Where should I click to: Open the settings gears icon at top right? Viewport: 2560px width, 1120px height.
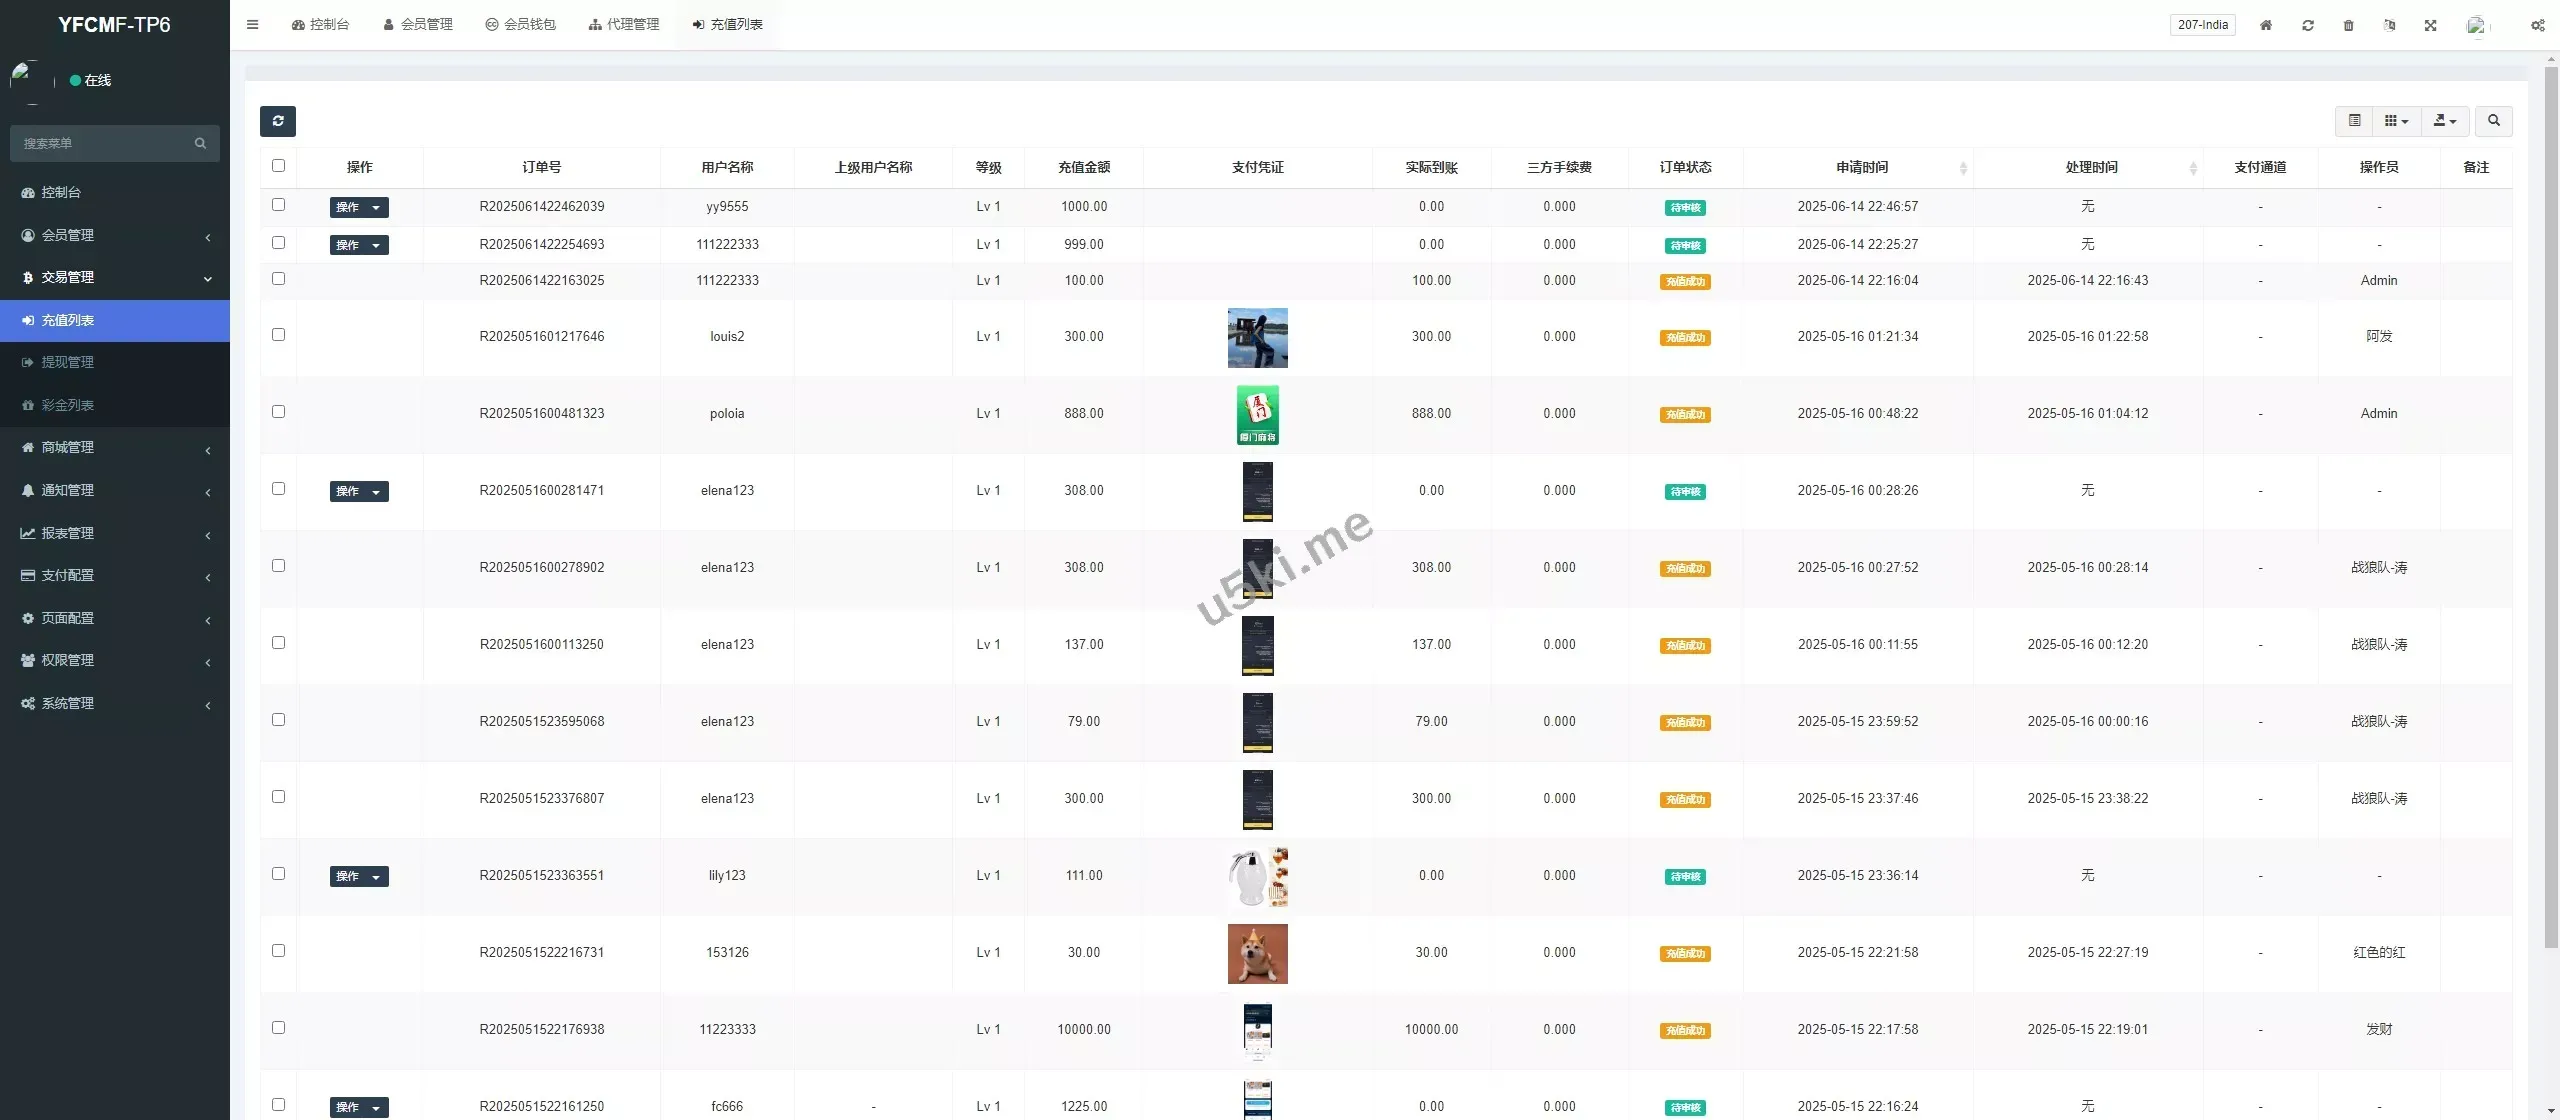tap(2537, 25)
